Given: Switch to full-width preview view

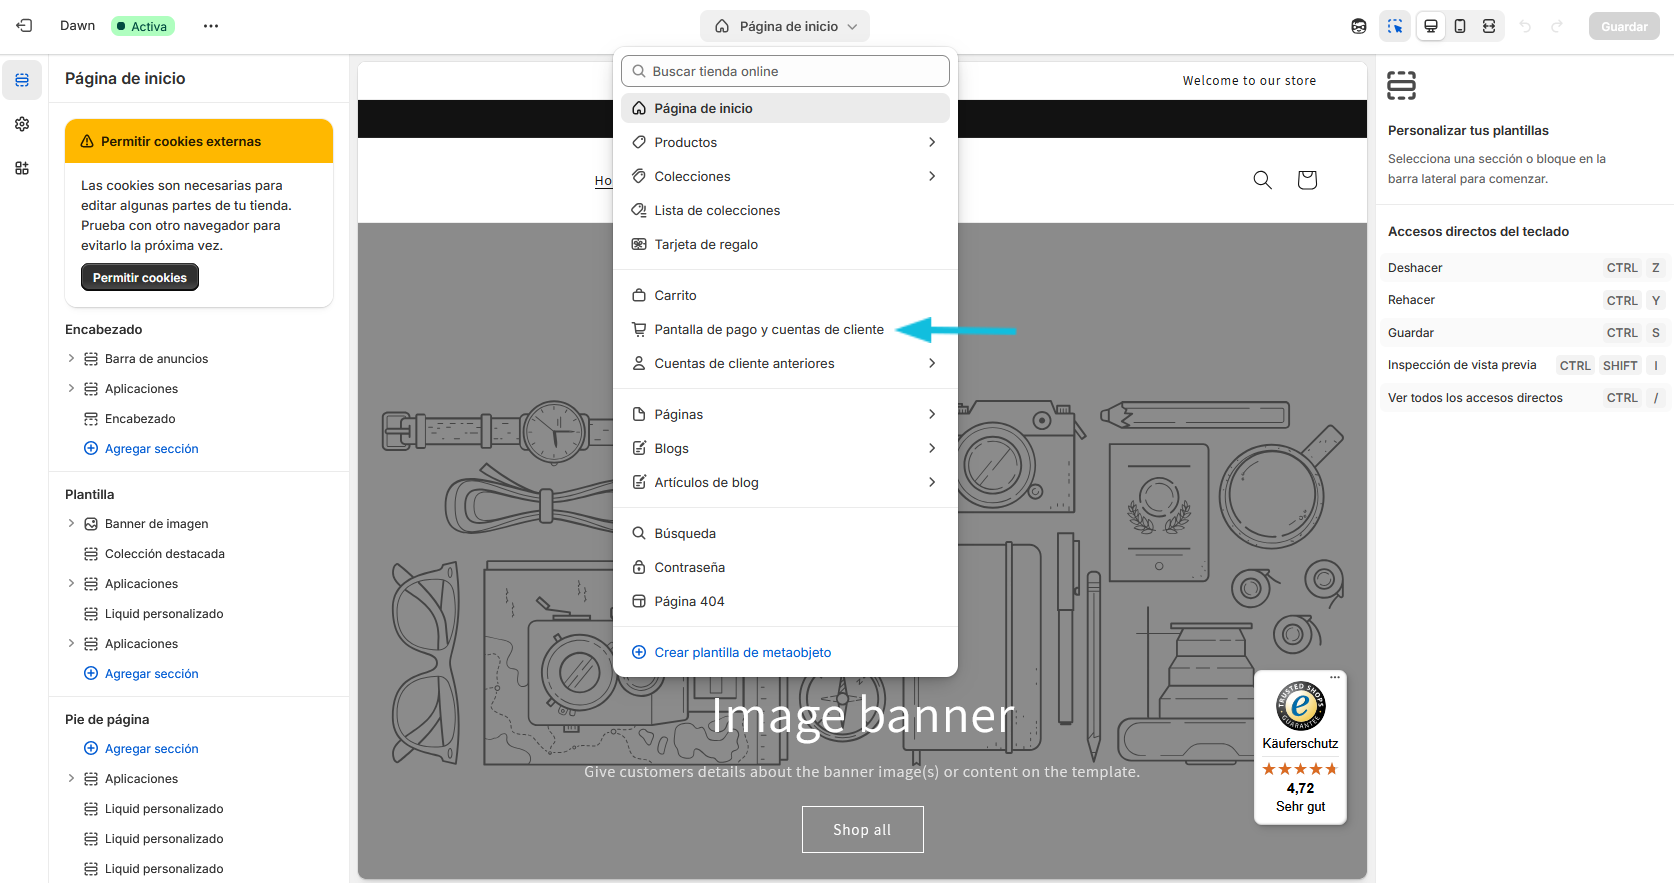Looking at the screenshot, I should (x=1489, y=26).
